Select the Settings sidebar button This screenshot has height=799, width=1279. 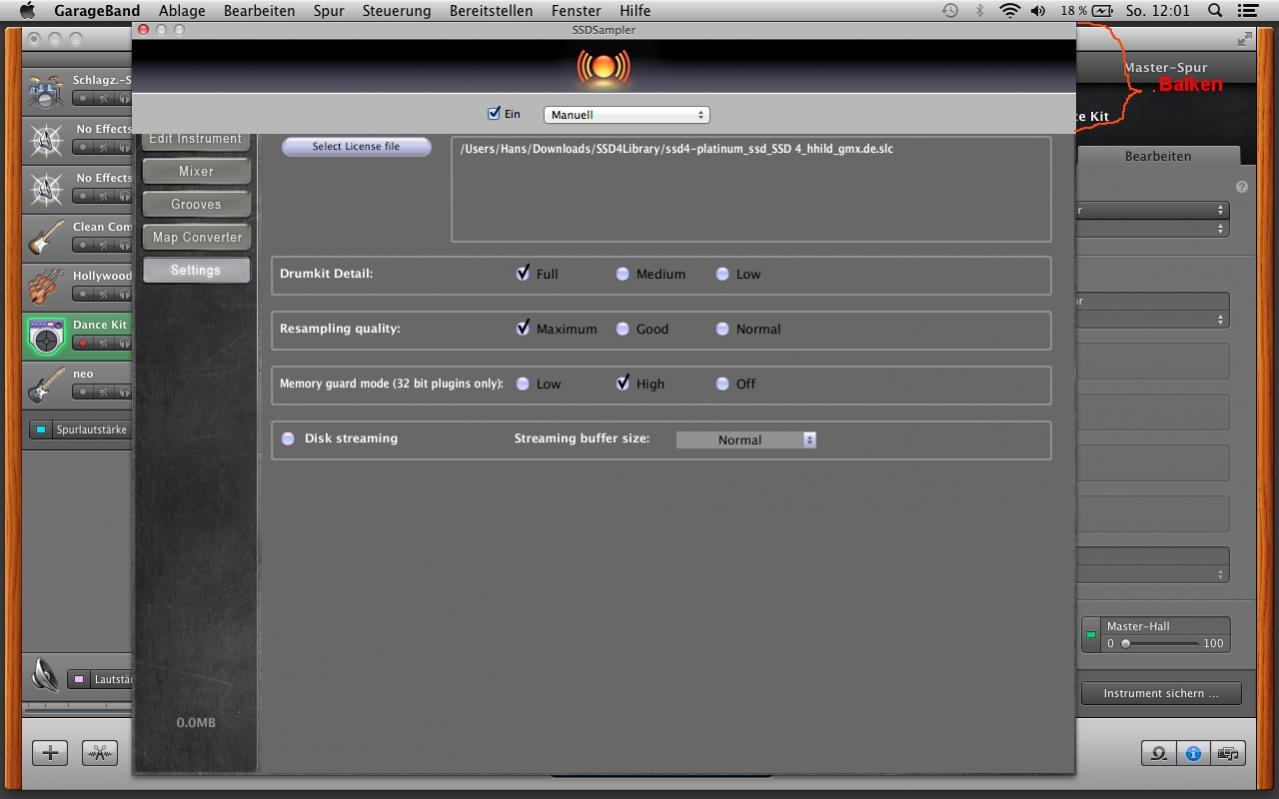click(196, 270)
